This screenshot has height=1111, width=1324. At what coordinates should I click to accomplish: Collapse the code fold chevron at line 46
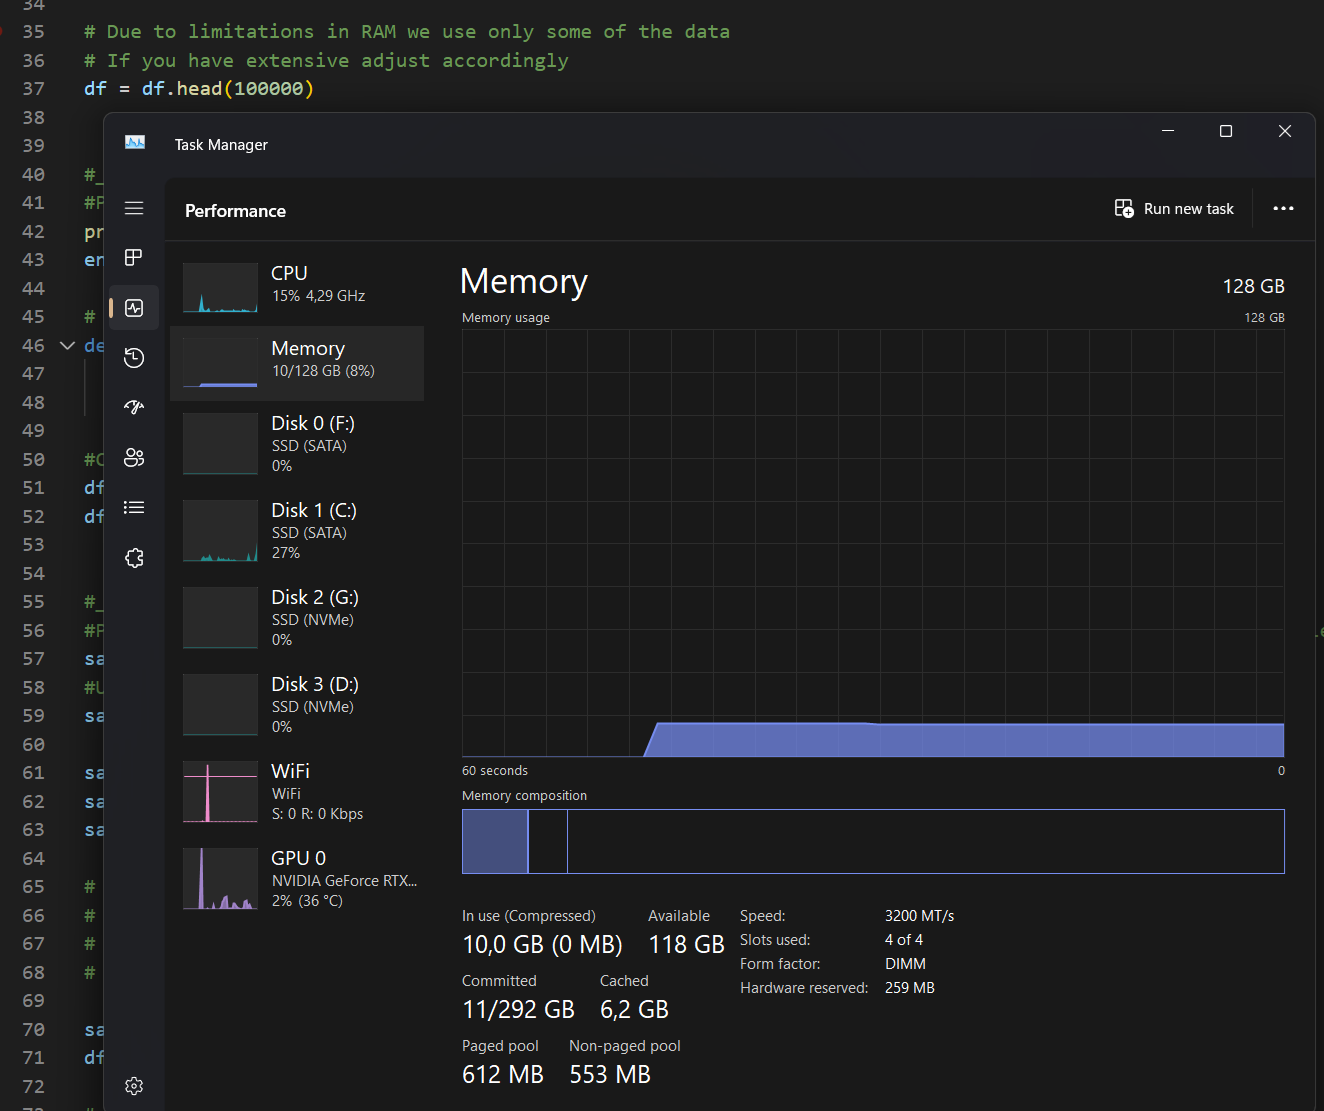67,345
